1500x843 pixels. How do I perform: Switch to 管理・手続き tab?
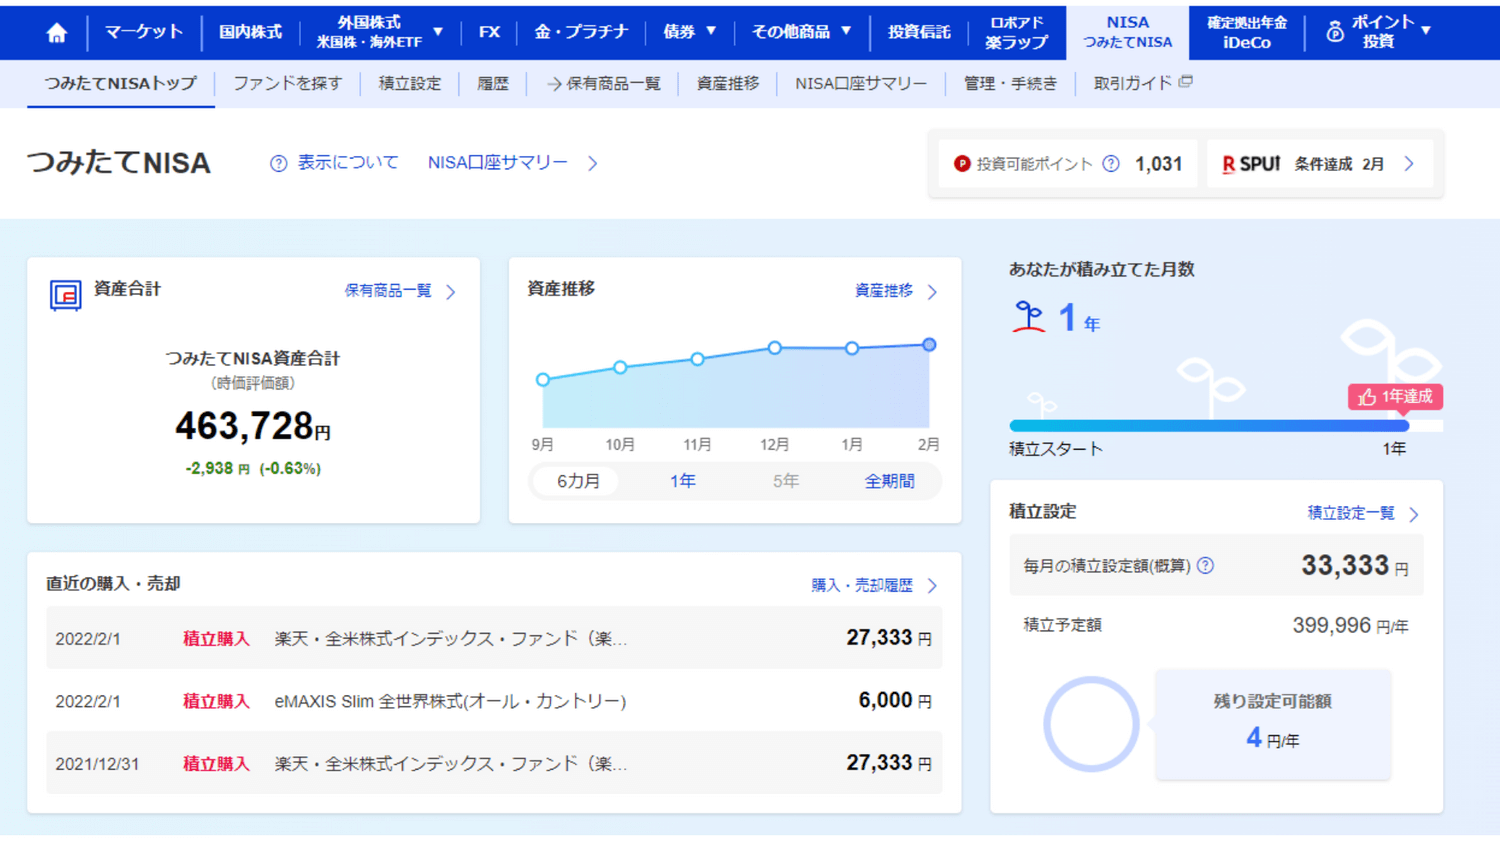point(1010,84)
